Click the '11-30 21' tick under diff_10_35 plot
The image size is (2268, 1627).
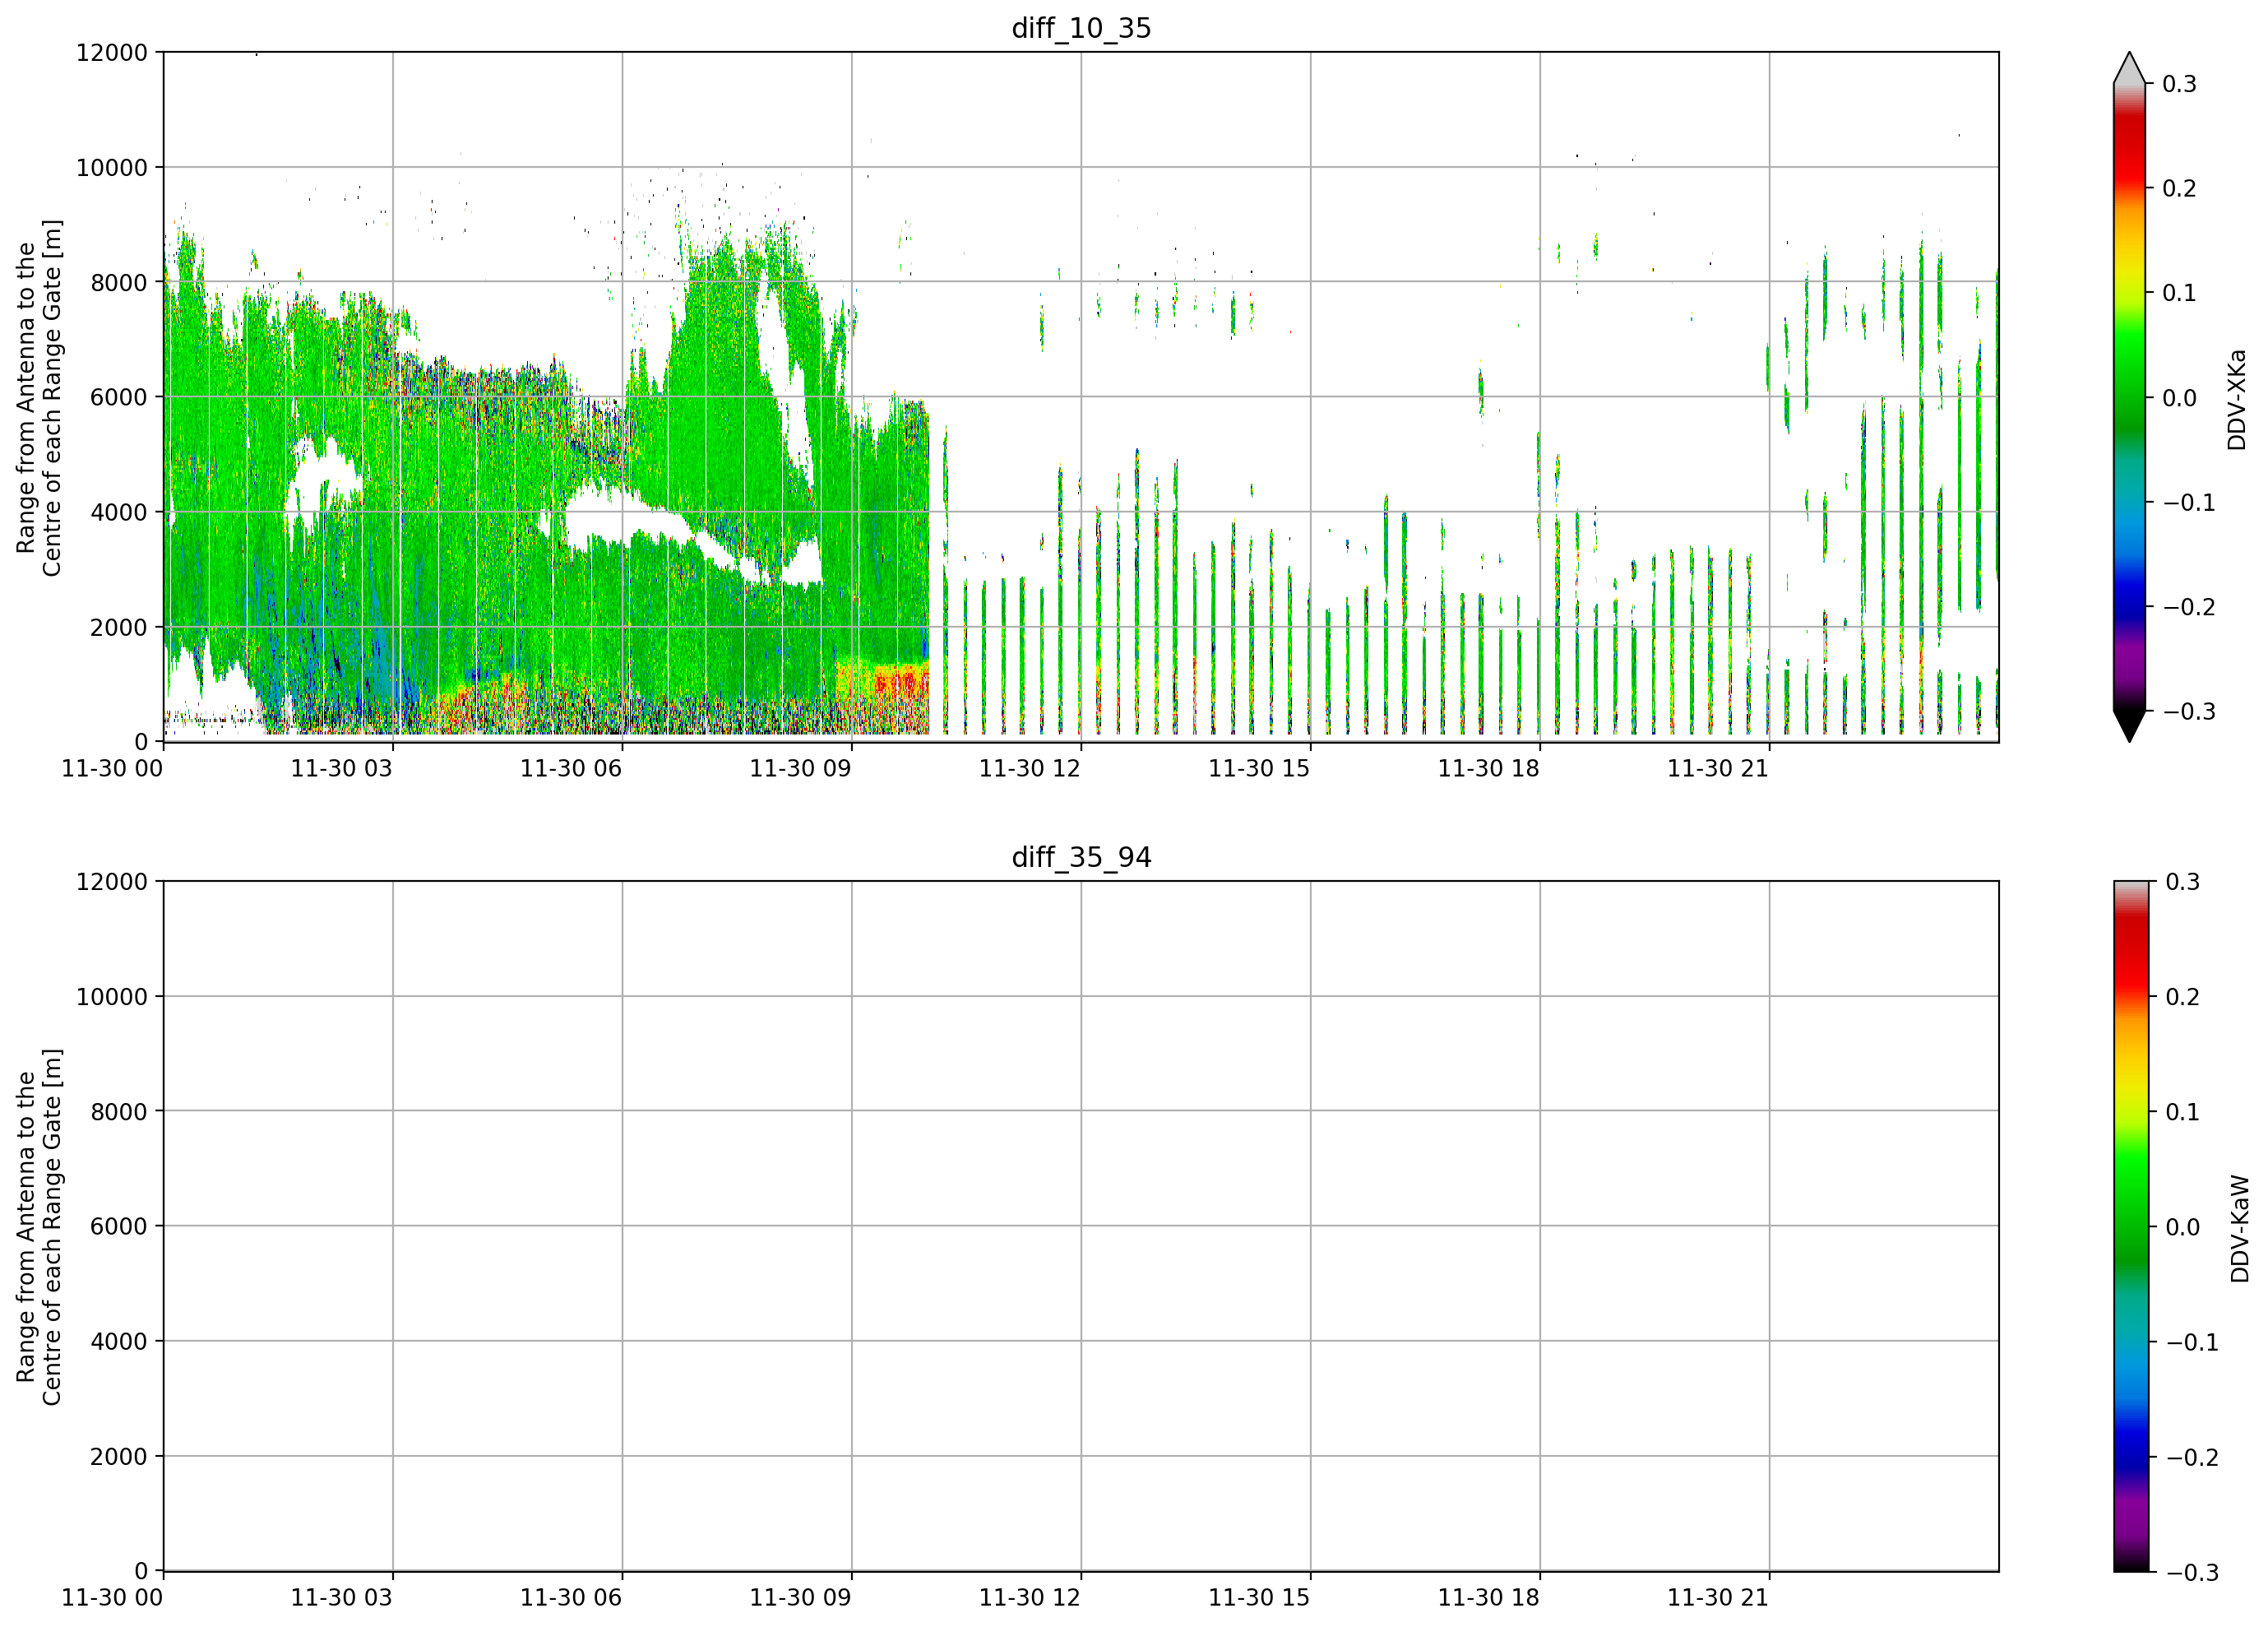[x=1717, y=768]
